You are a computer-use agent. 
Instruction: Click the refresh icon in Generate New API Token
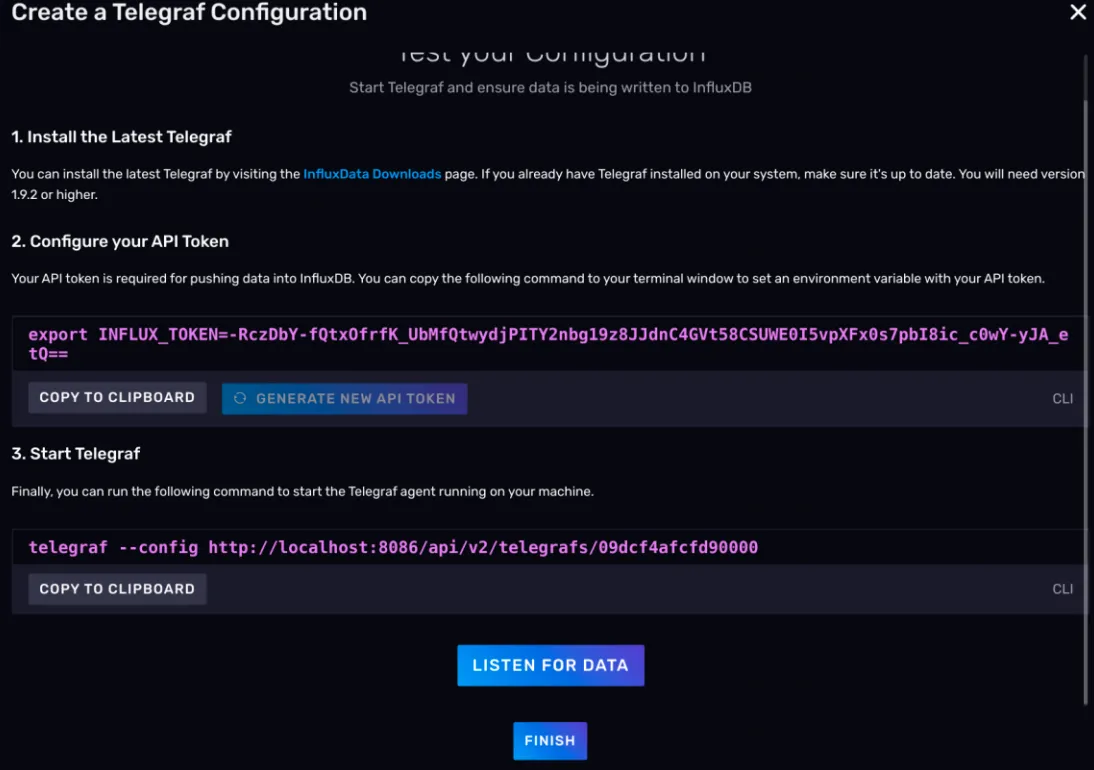[x=240, y=398]
